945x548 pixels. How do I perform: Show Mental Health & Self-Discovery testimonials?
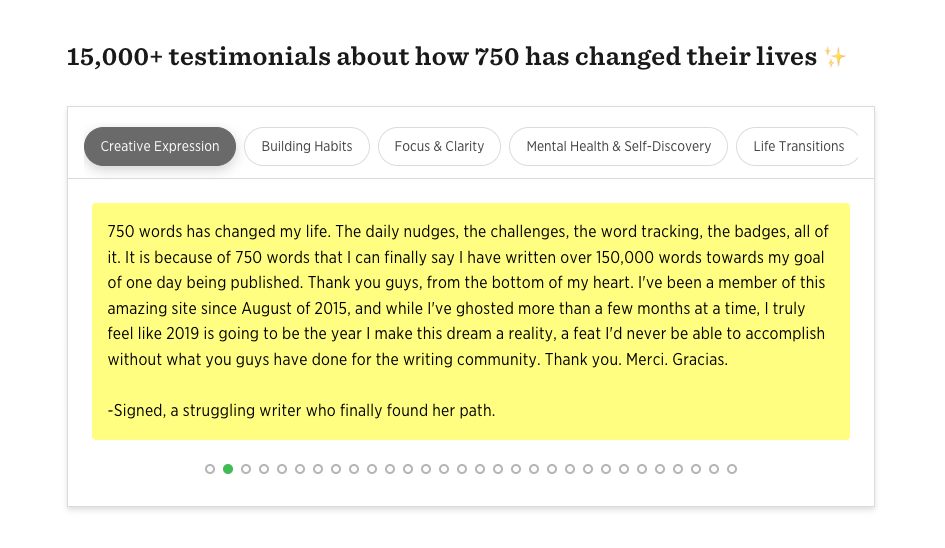click(x=618, y=146)
